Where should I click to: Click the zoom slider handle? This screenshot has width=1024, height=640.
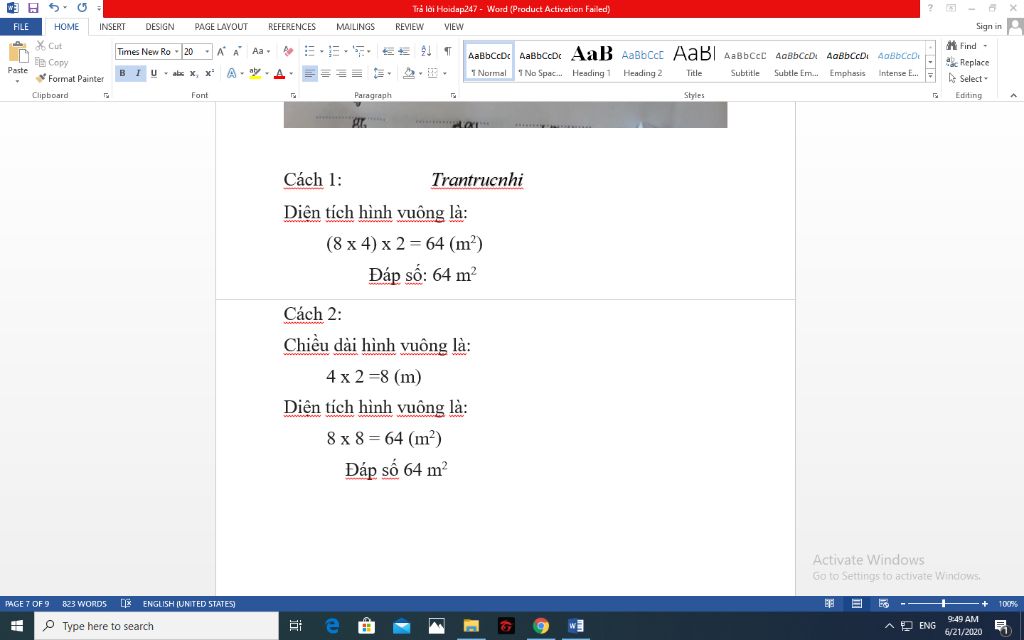tap(943, 603)
